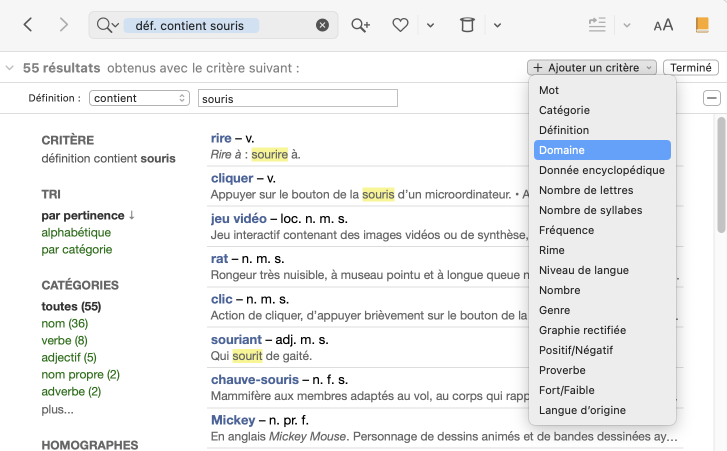Open the orange dictionary book icon
This screenshot has height=451, width=727.
tap(702, 25)
